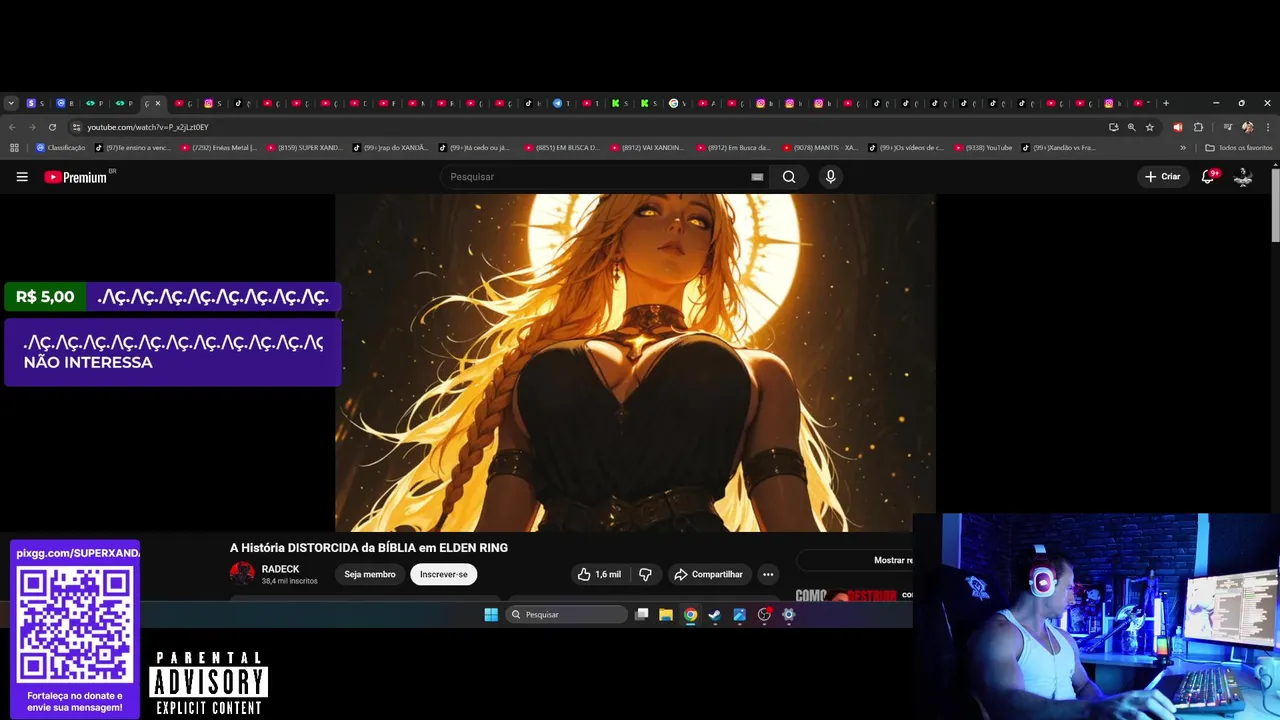Open OBS Studio from the taskbar
This screenshot has height=720, width=1280.
[x=764, y=615]
